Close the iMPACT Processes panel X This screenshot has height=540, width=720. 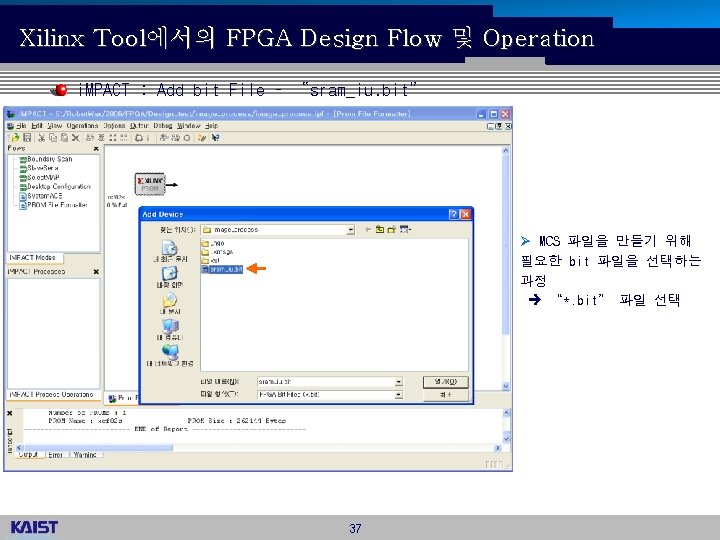click(96, 271)
